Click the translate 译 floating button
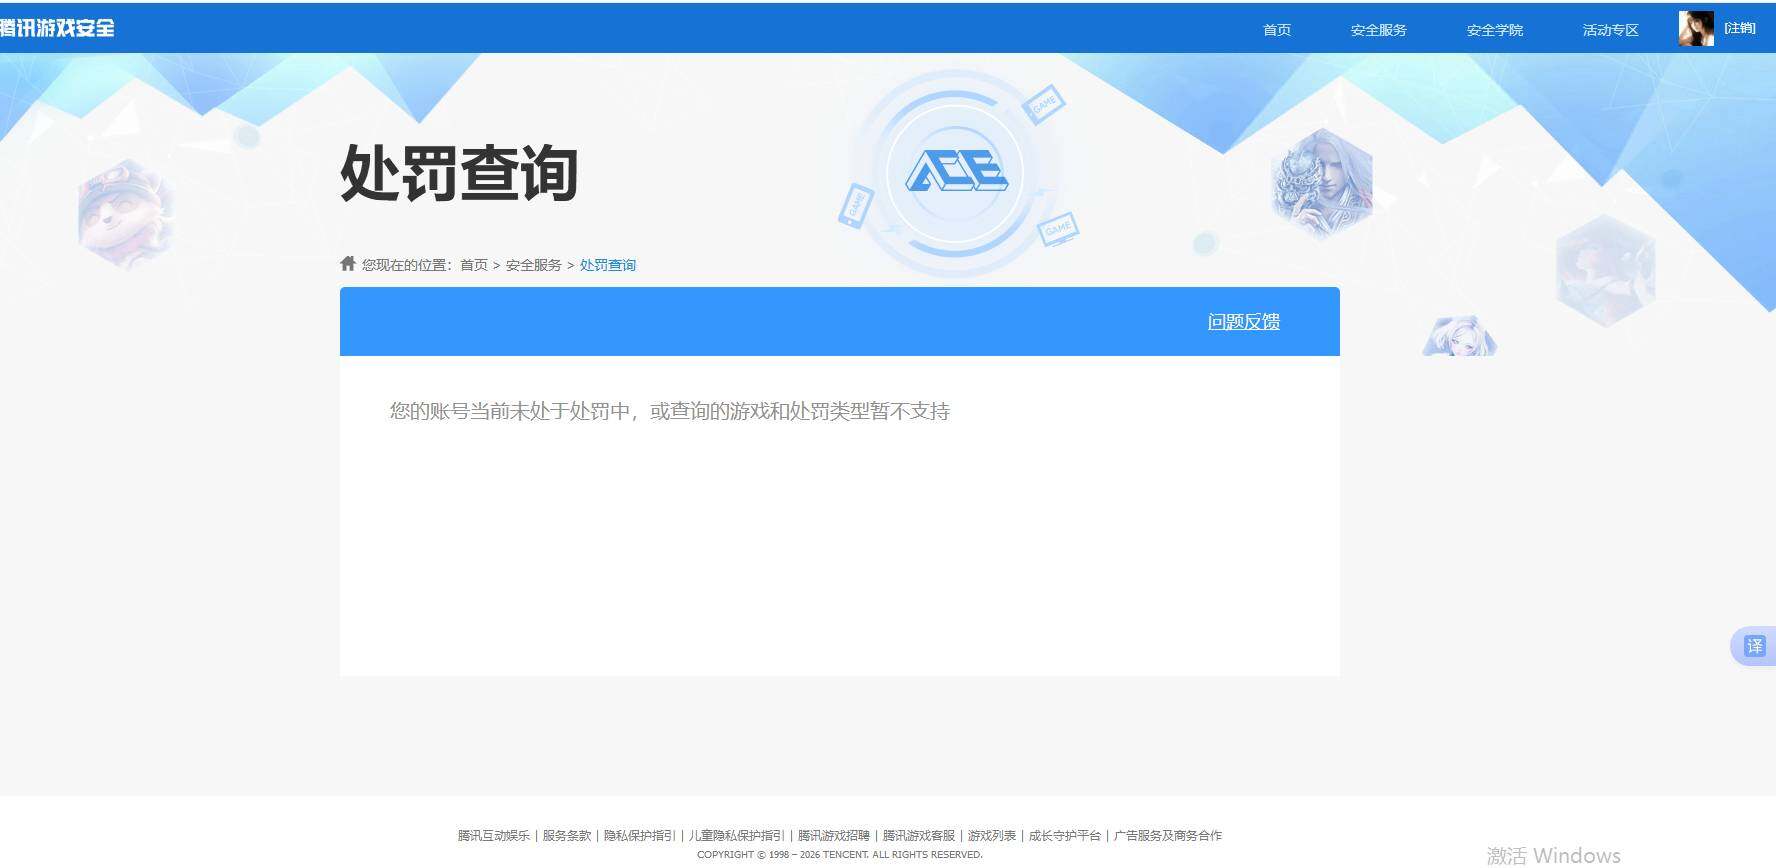 pos(1754,646)
